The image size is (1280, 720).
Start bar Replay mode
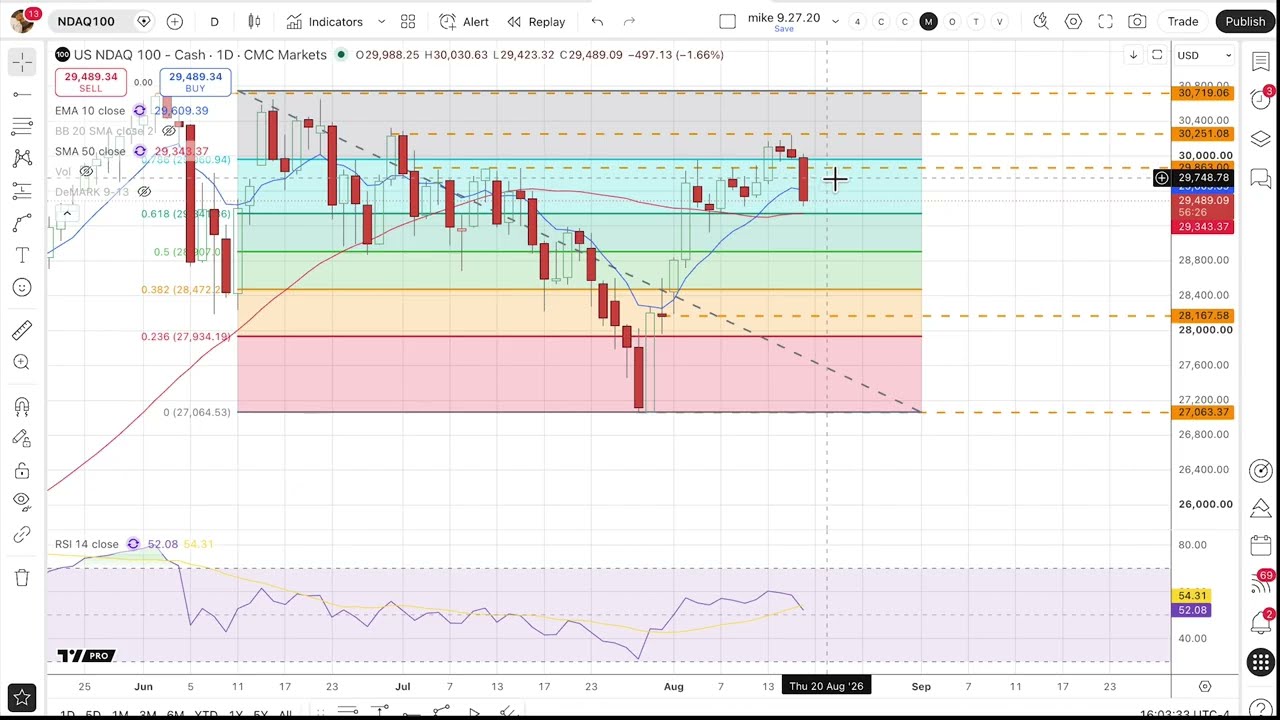pyautogui.click(x=536, y=21)
